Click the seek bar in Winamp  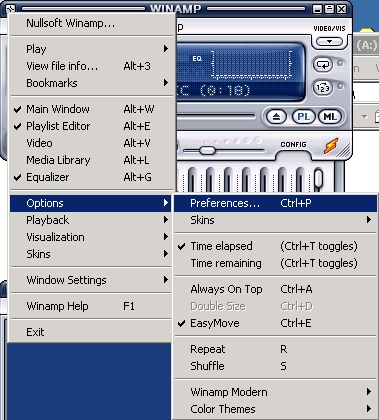[x=216, y=116]
